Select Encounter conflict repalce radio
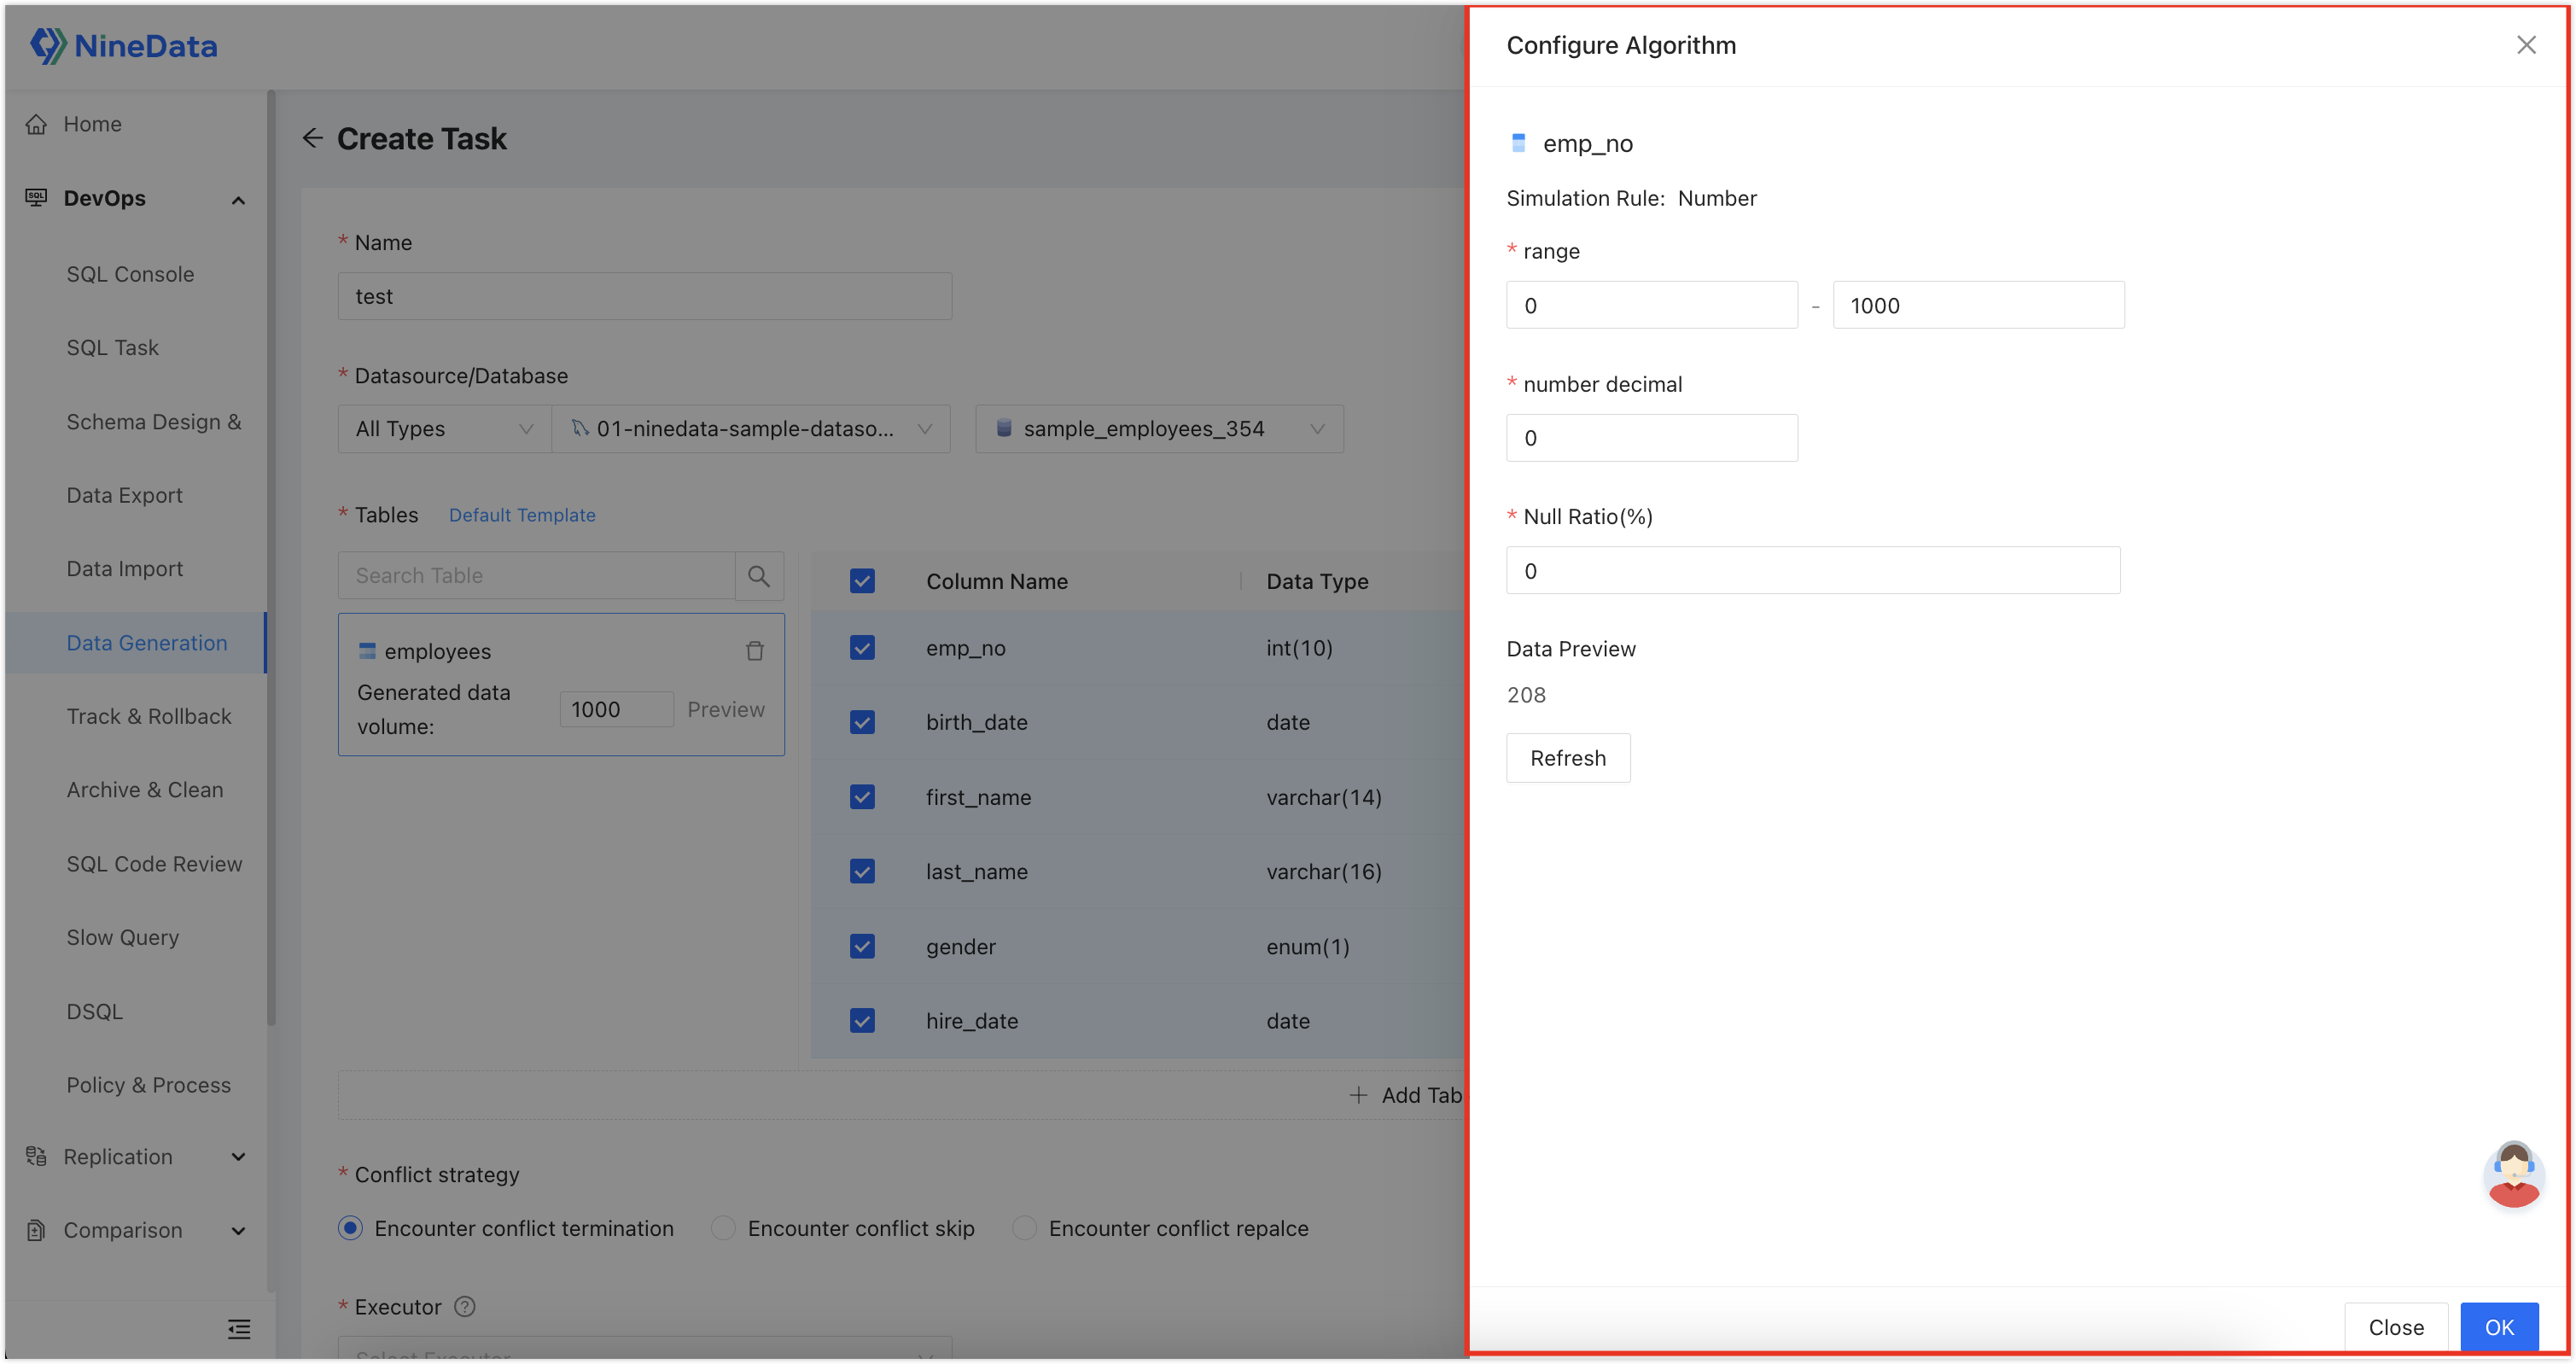Image resolution: width=2576 pixels, height=1364 pixels. 1024,1228
